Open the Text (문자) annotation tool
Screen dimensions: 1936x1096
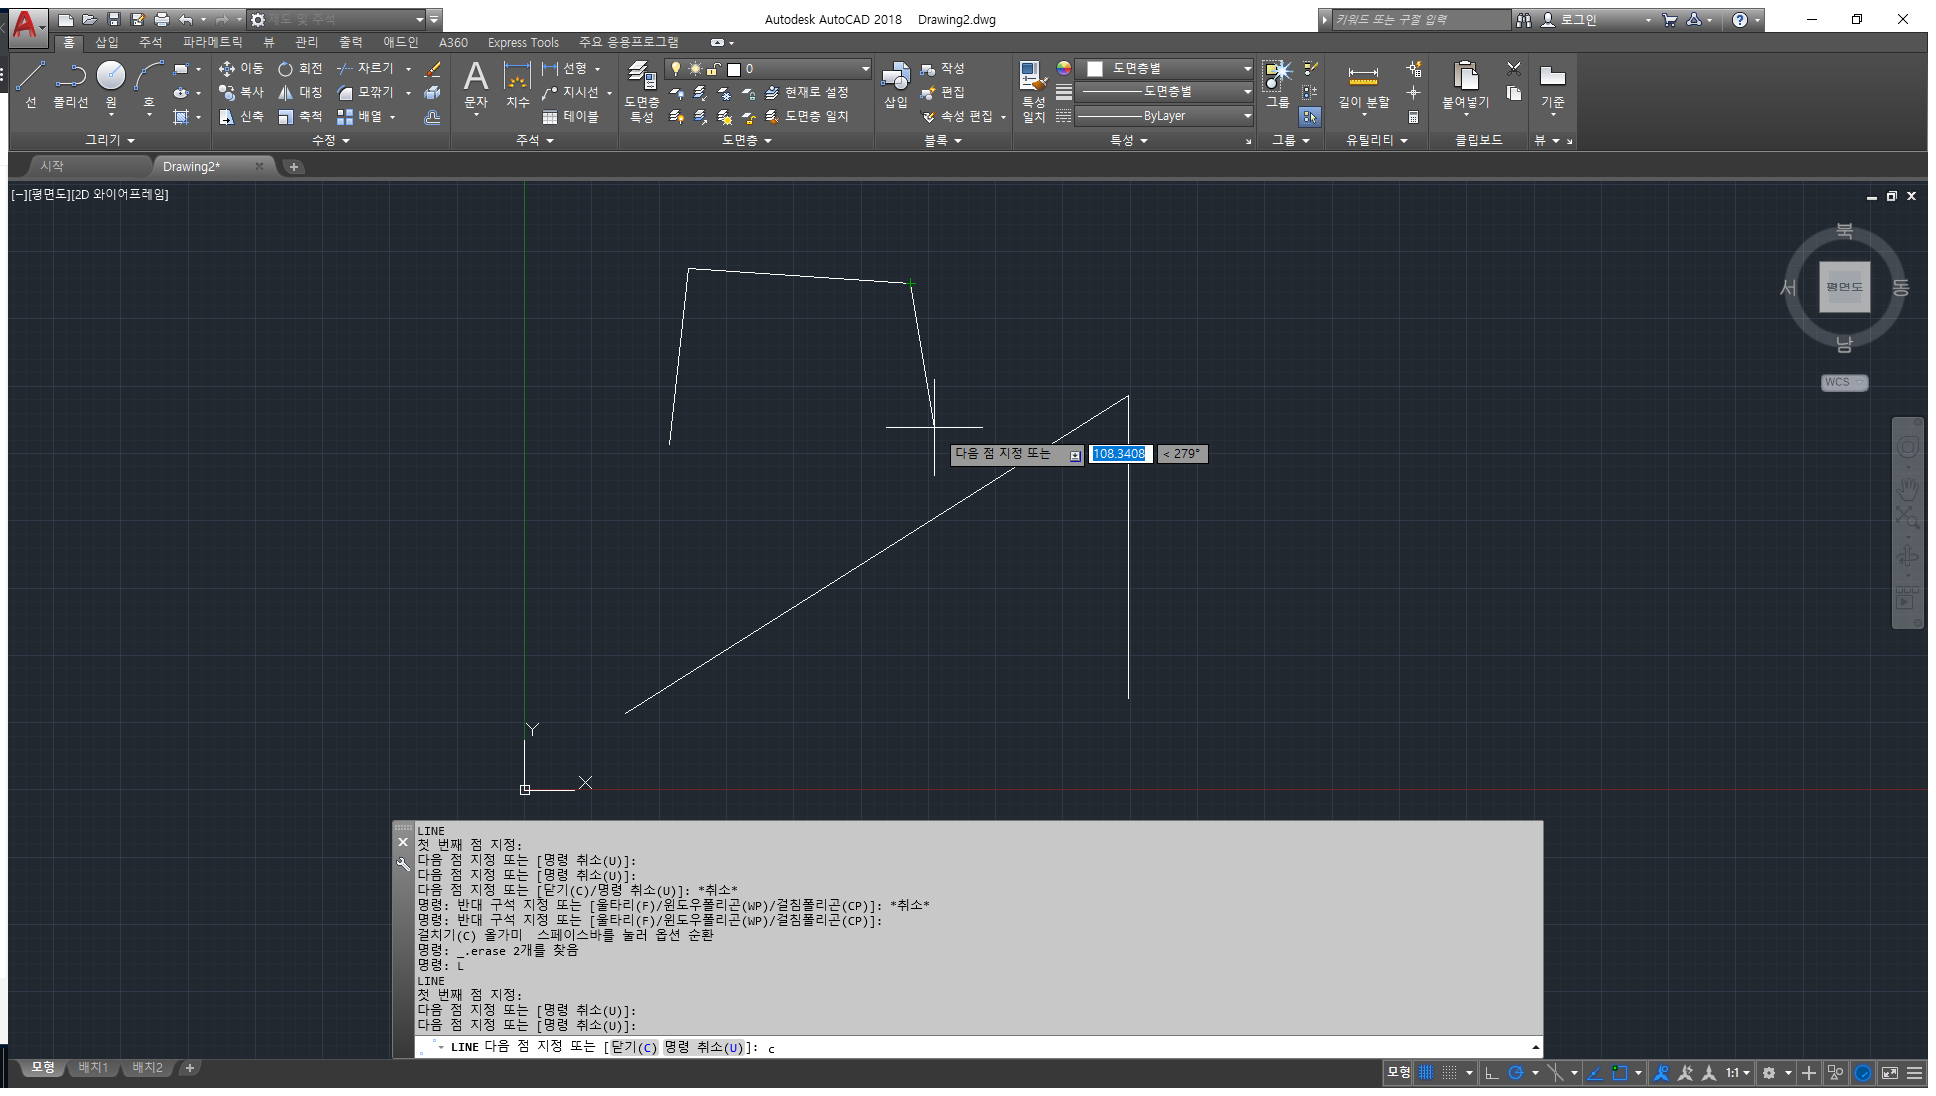[476, 84]
